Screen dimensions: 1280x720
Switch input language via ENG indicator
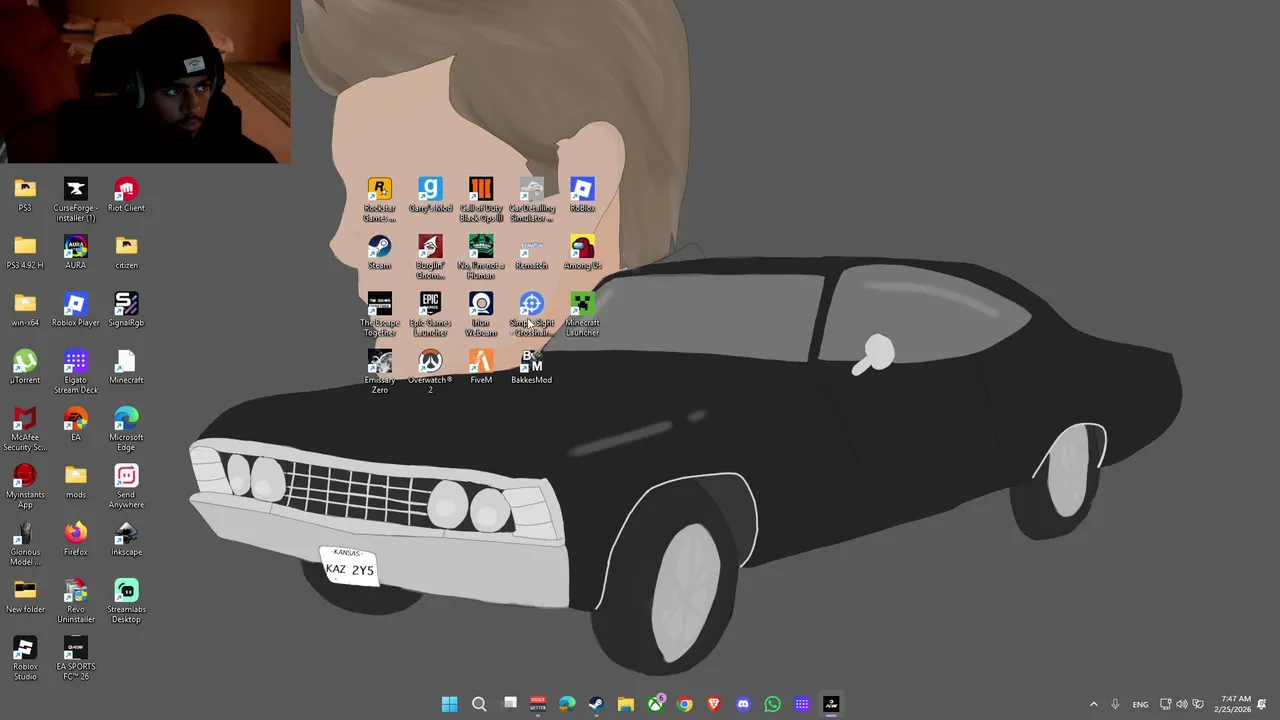[x=1140, y=704]
